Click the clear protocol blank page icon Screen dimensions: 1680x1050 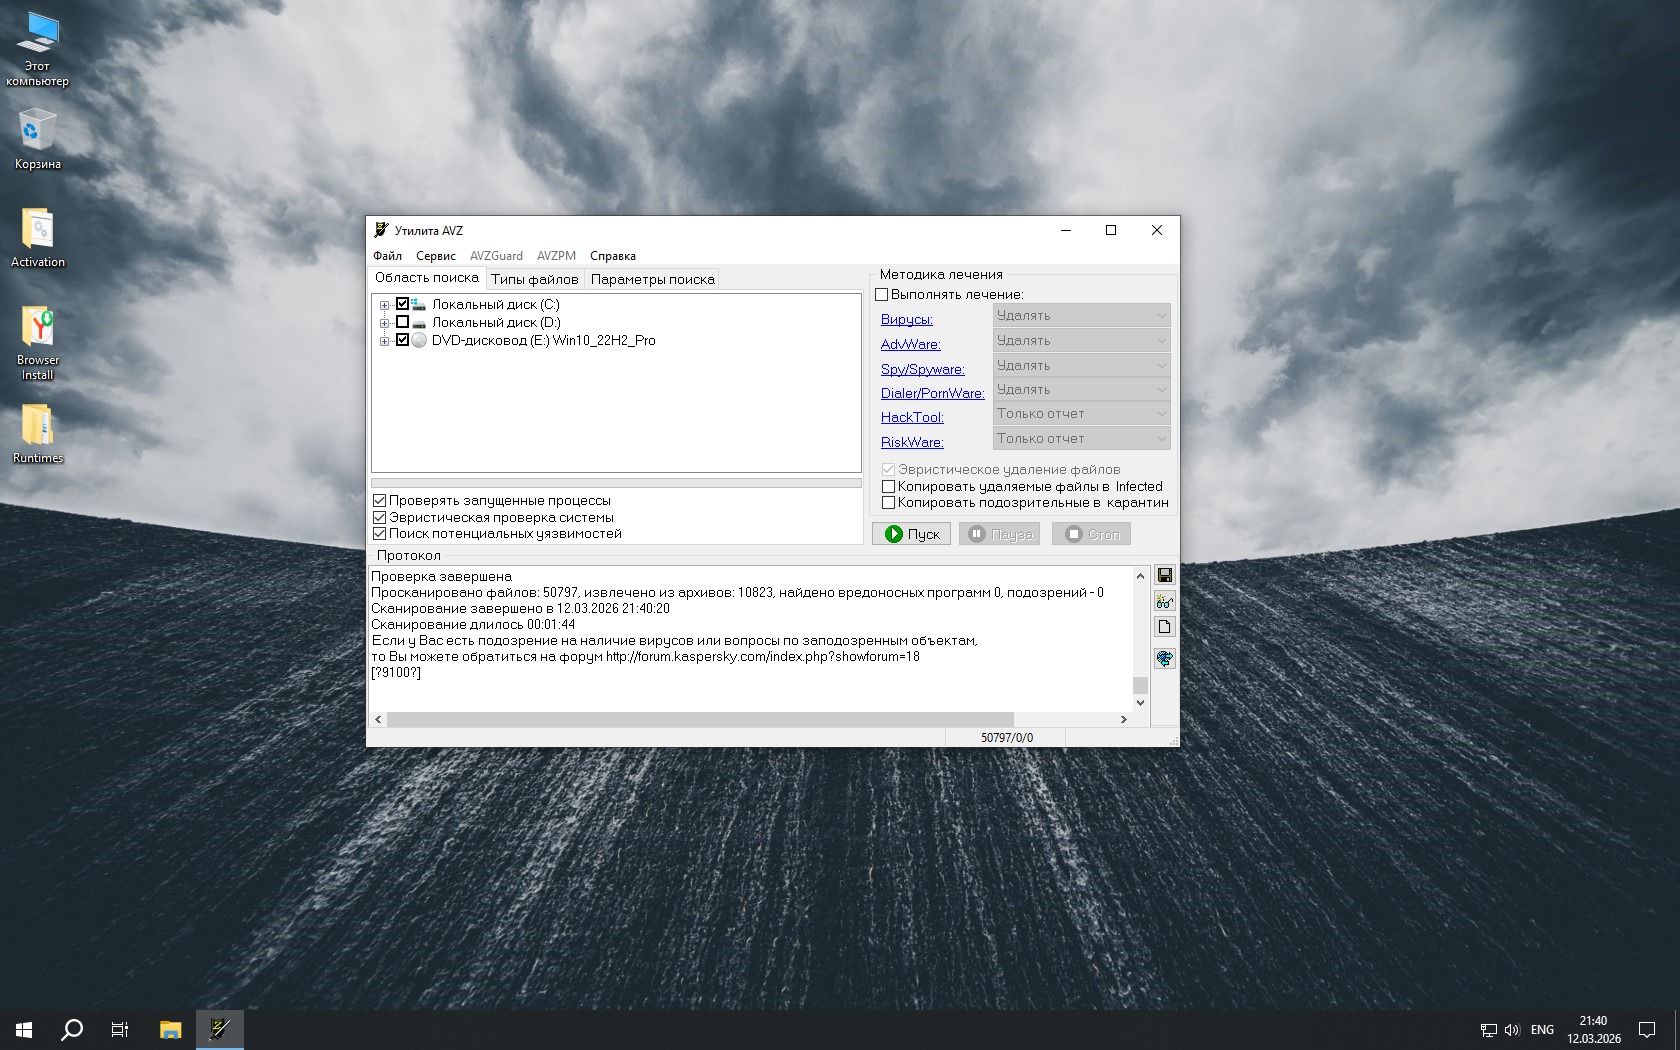1164,627
